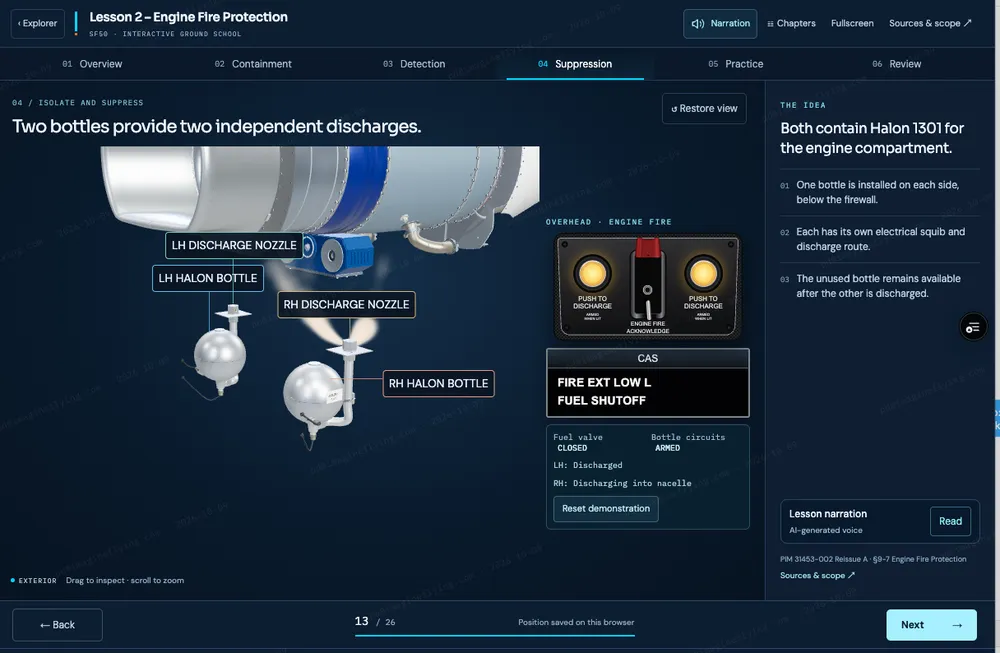
Task: Click Restore view button
Action: pyautogui.click(x=704, y=108)
